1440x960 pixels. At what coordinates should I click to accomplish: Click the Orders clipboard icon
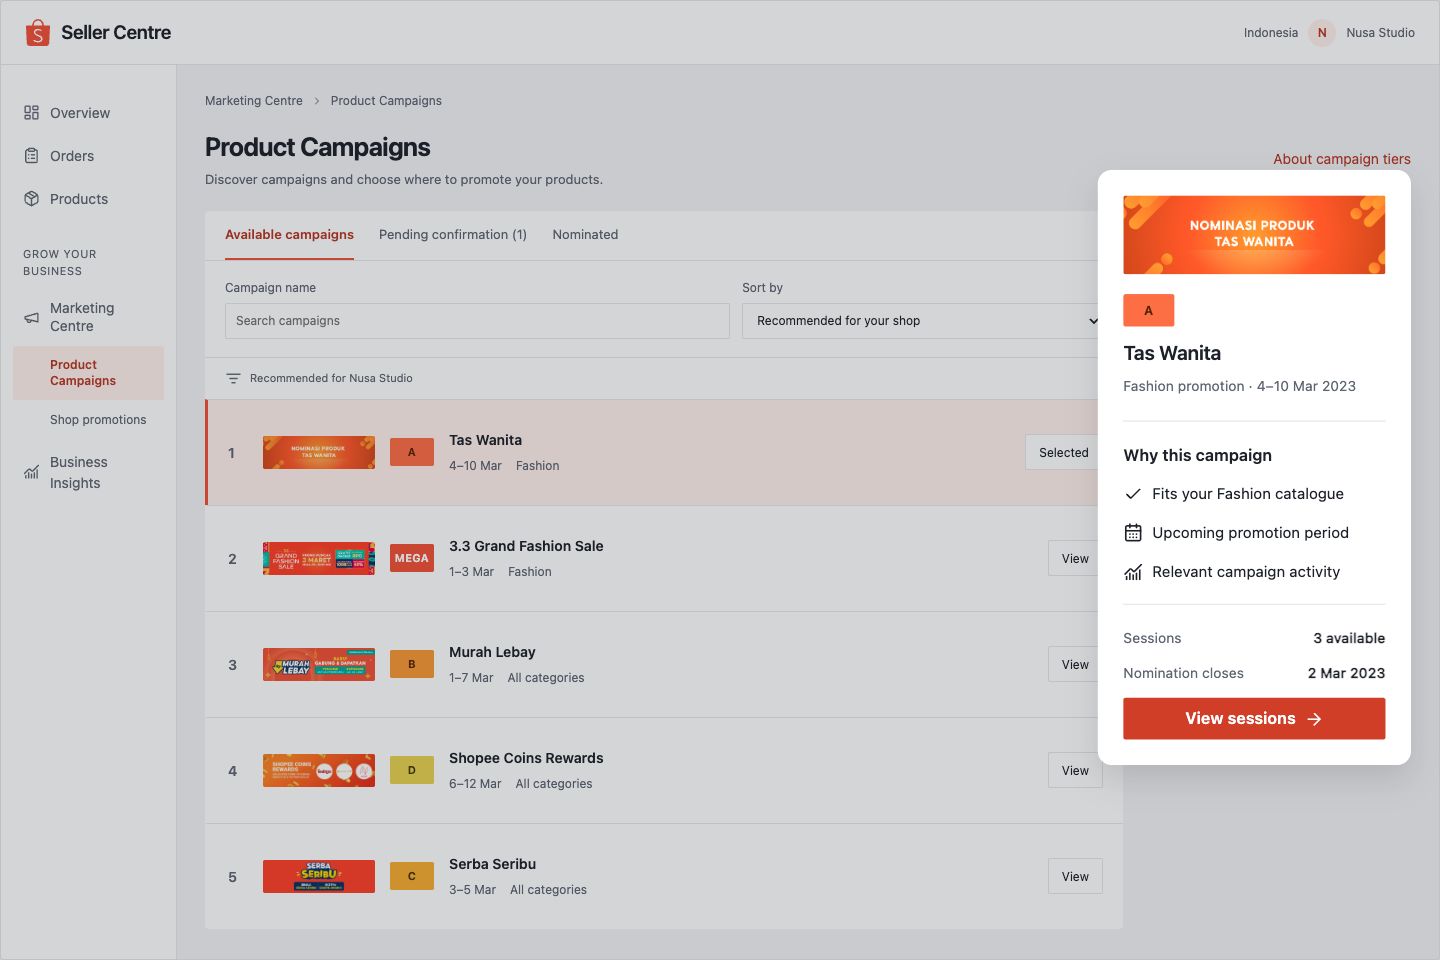pos(32,156)
